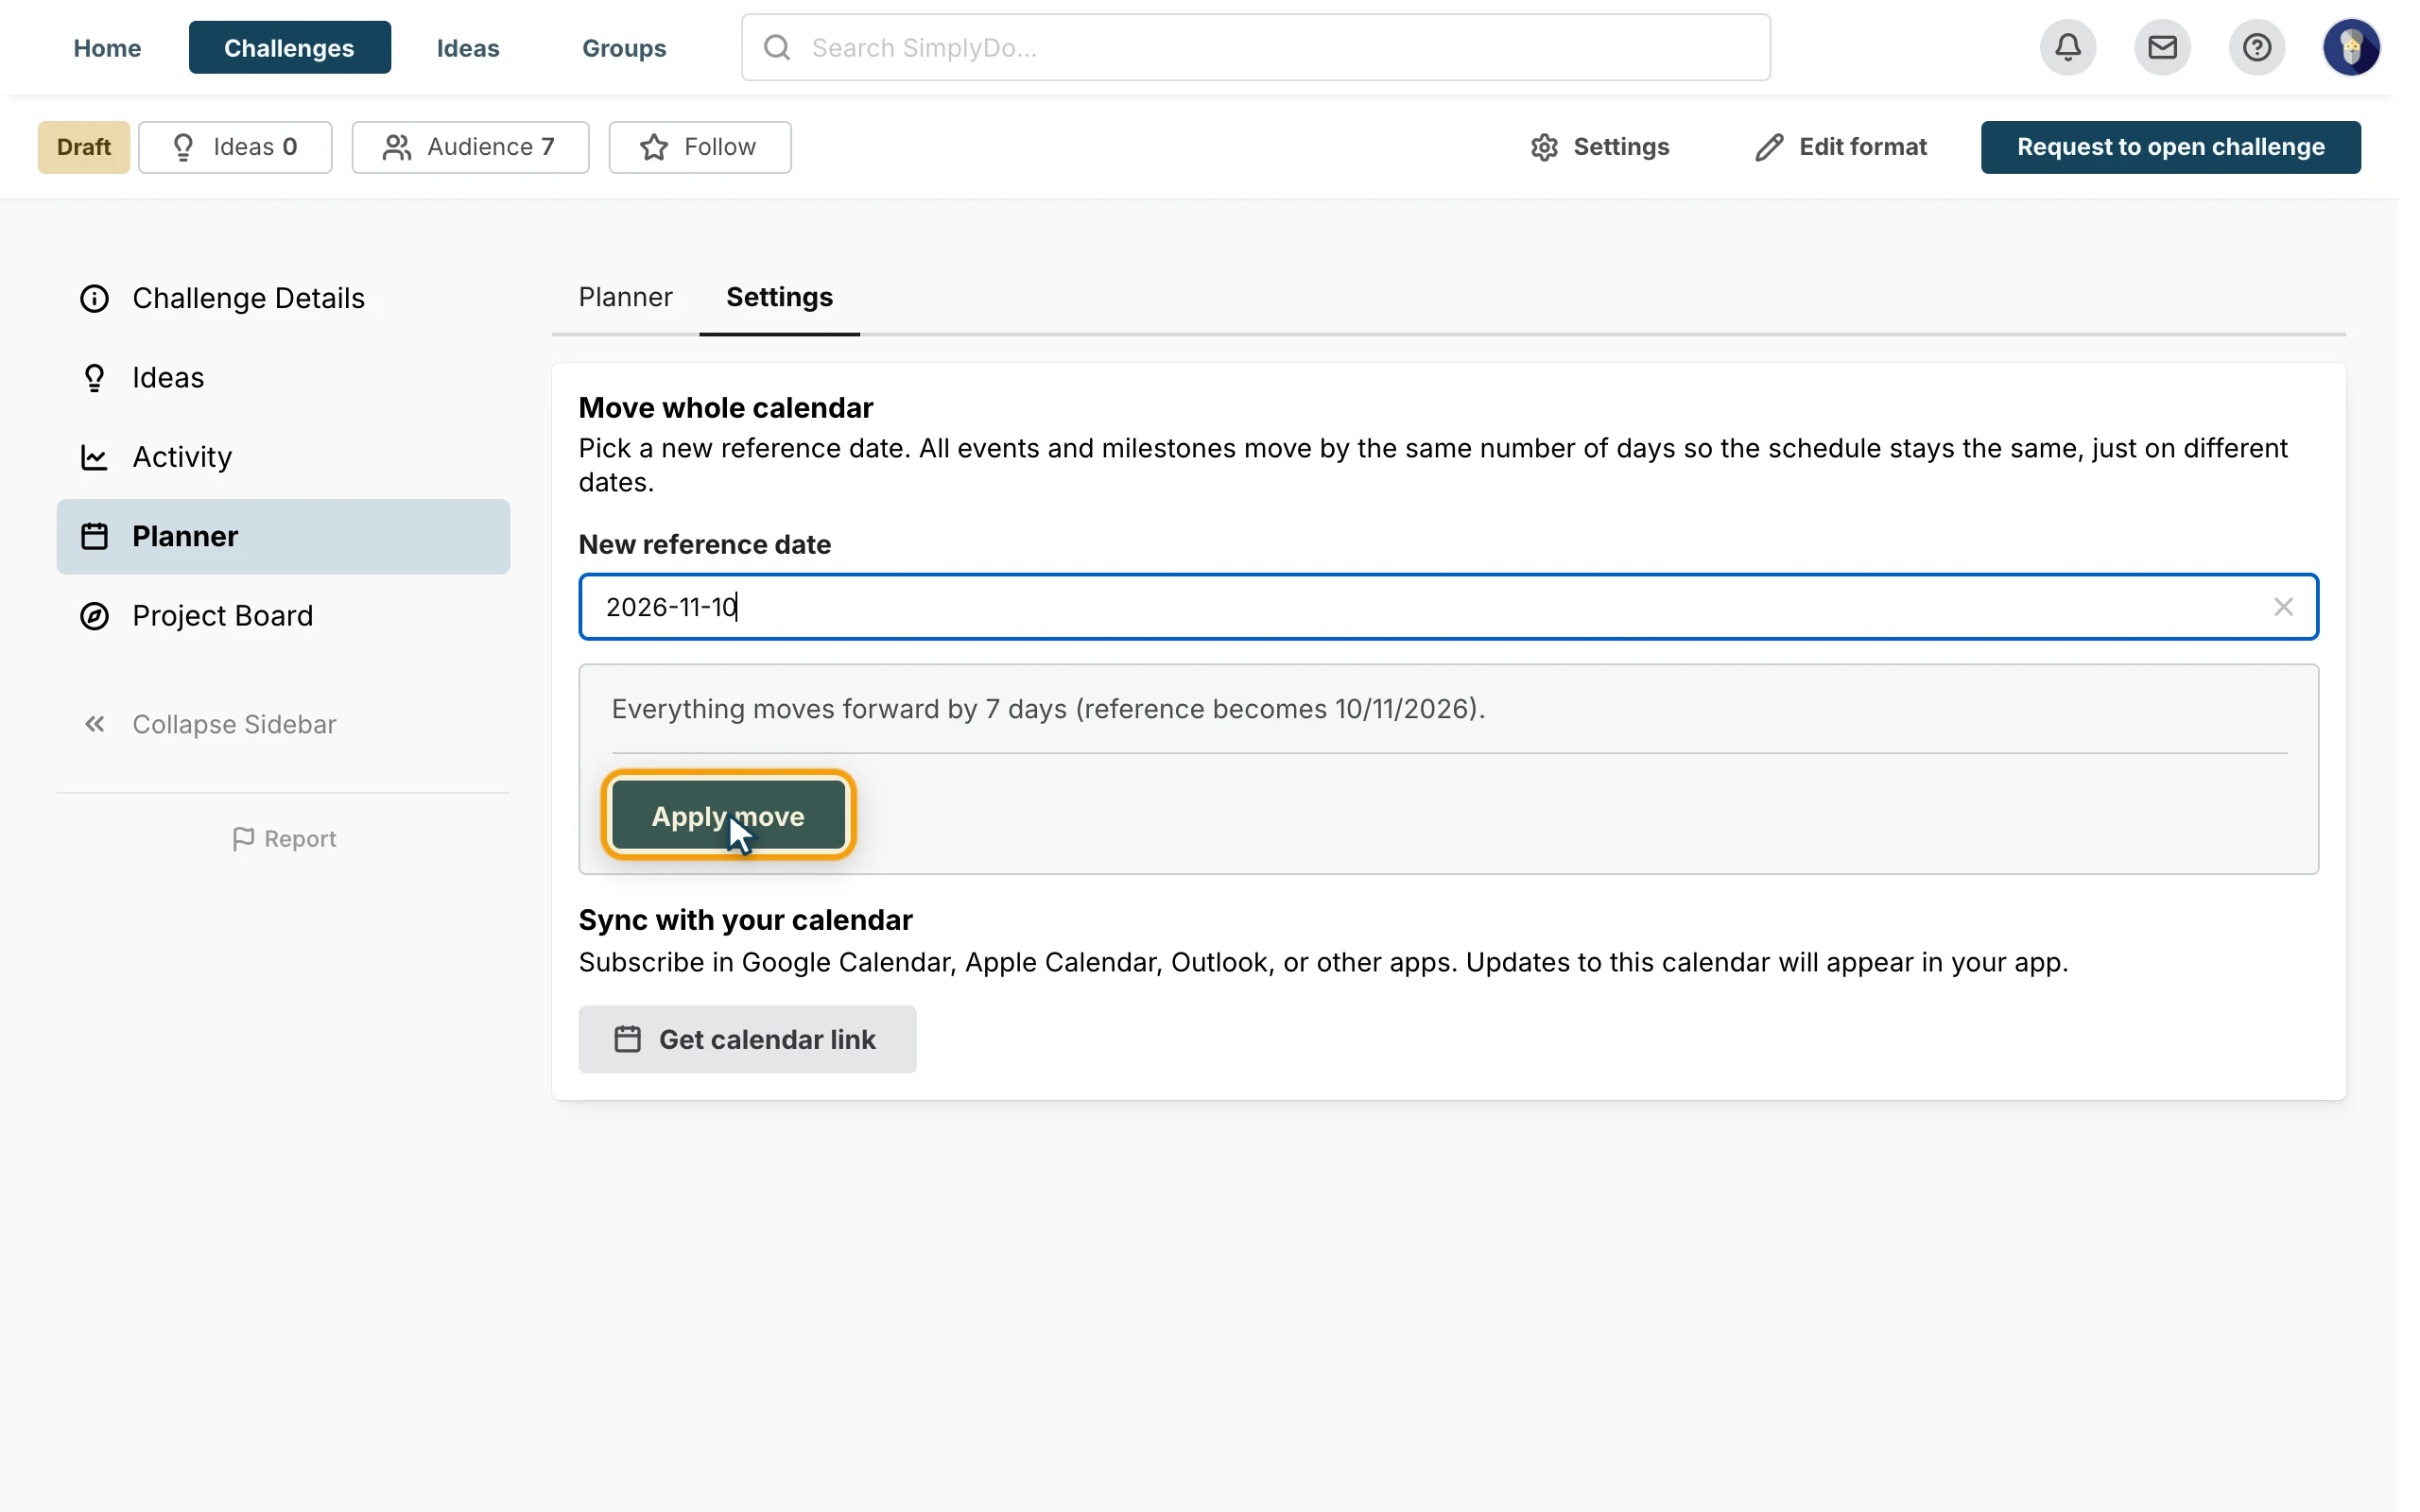This screenshot has height=1512, width=2420.
Task: Toggle Follow with the star button
Action: [700, 147]
